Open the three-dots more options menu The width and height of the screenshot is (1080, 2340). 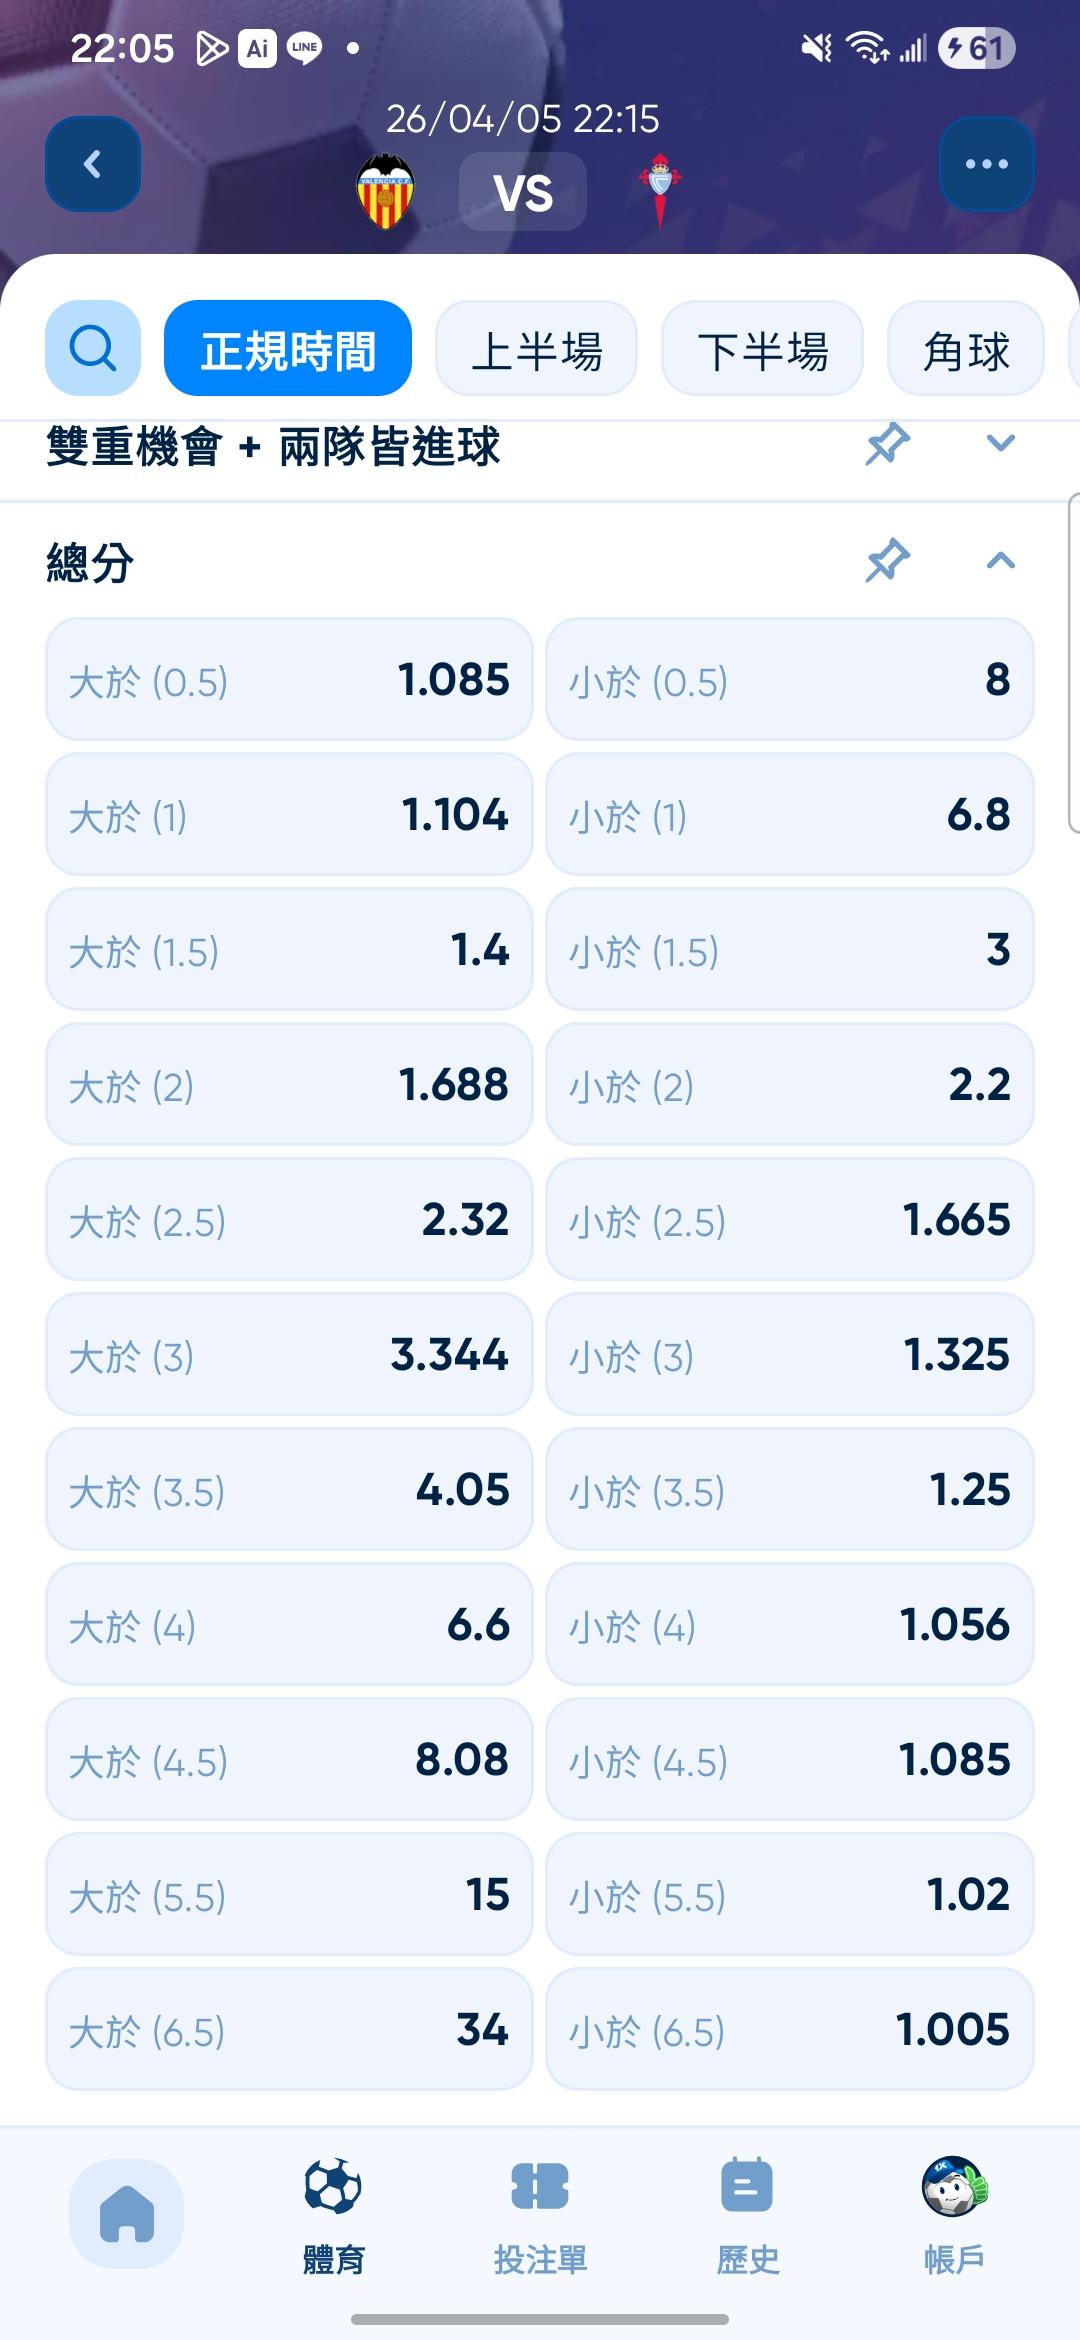click(x=986, y=164)
